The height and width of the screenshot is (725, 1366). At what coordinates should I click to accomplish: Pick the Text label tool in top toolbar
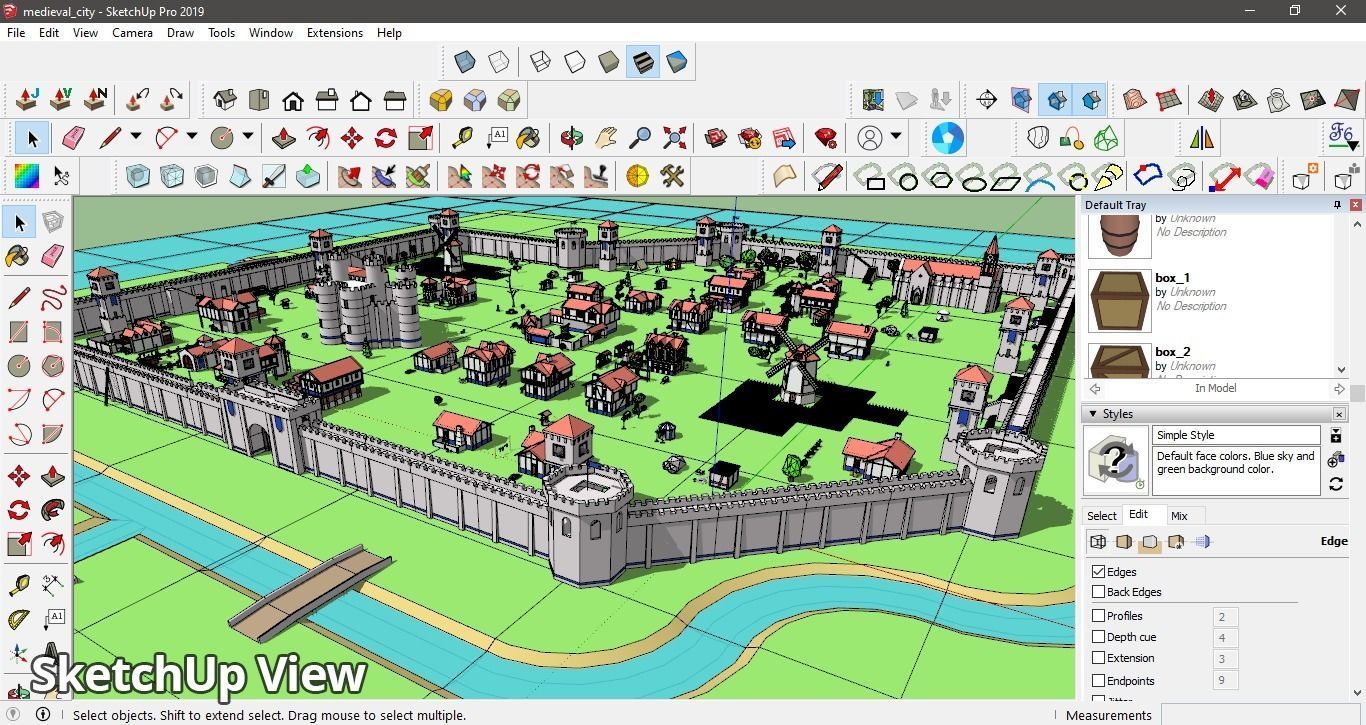point(496,138)
